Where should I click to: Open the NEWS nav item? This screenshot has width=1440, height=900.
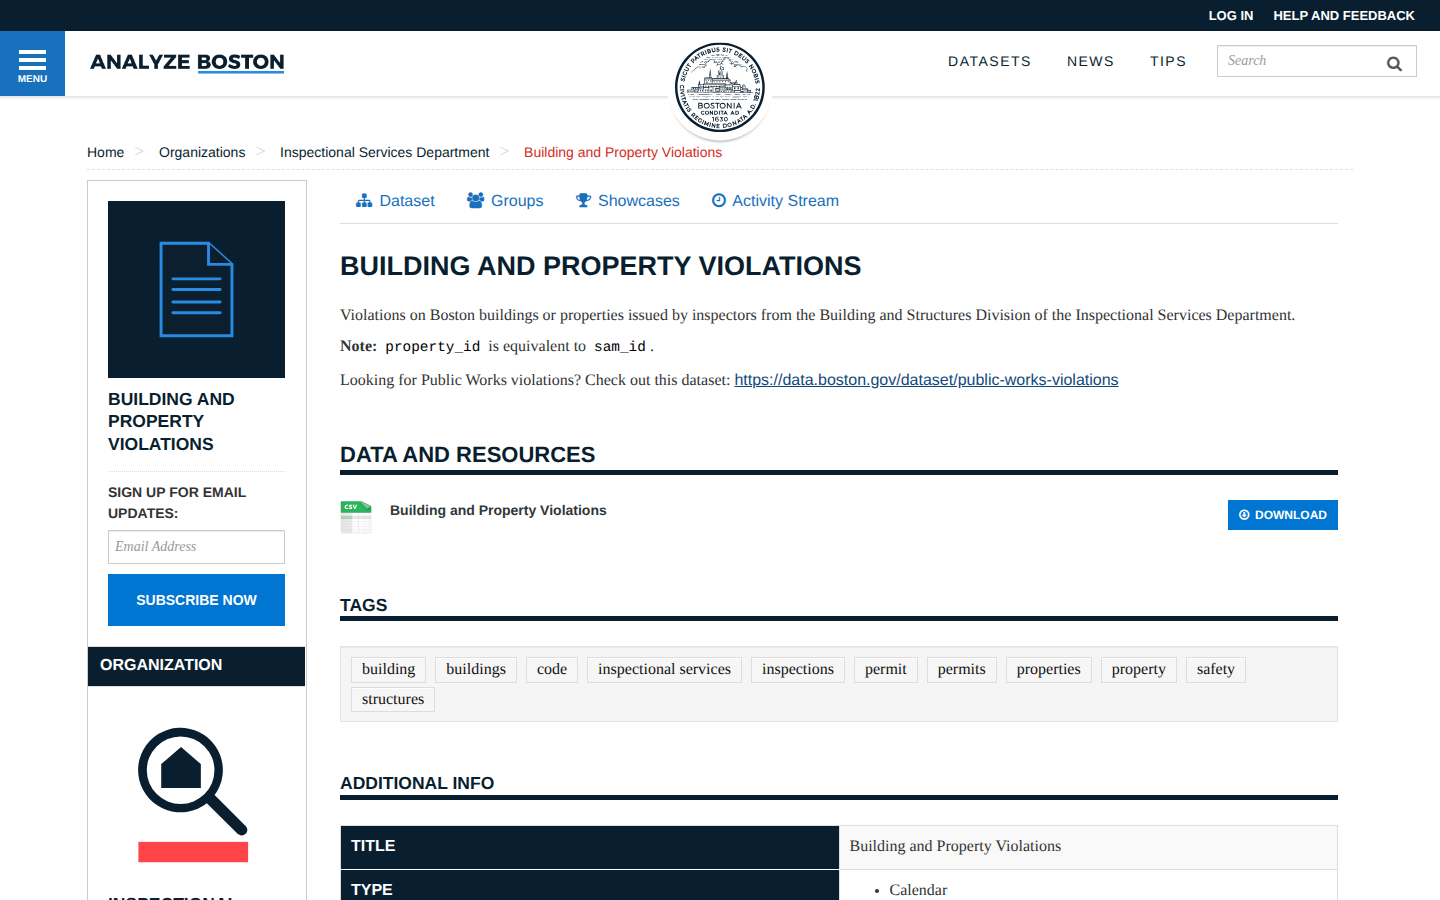(1090, 61)
